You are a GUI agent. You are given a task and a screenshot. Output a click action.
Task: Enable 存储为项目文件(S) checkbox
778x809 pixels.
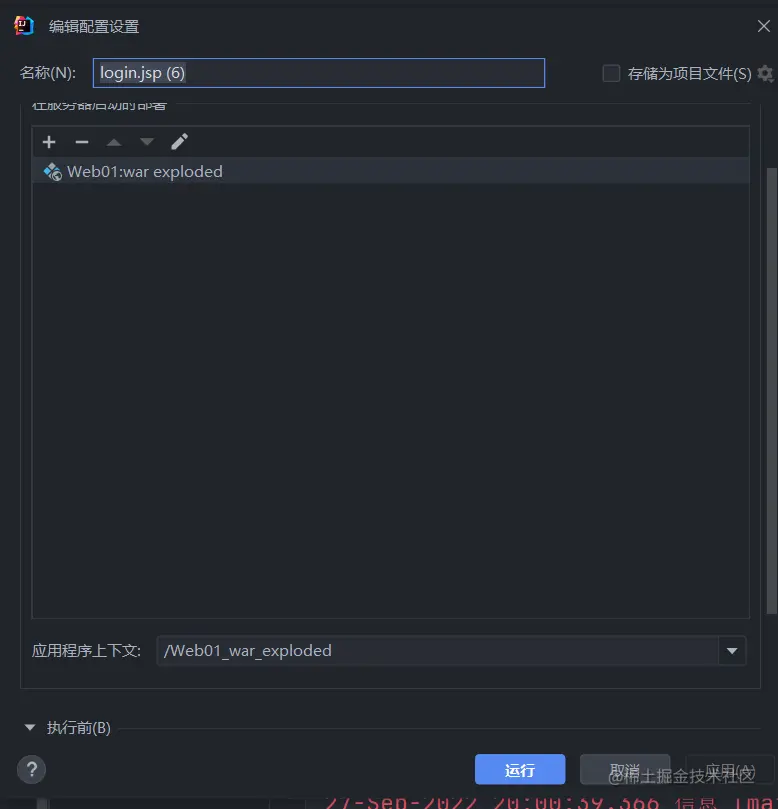[611, 73]
